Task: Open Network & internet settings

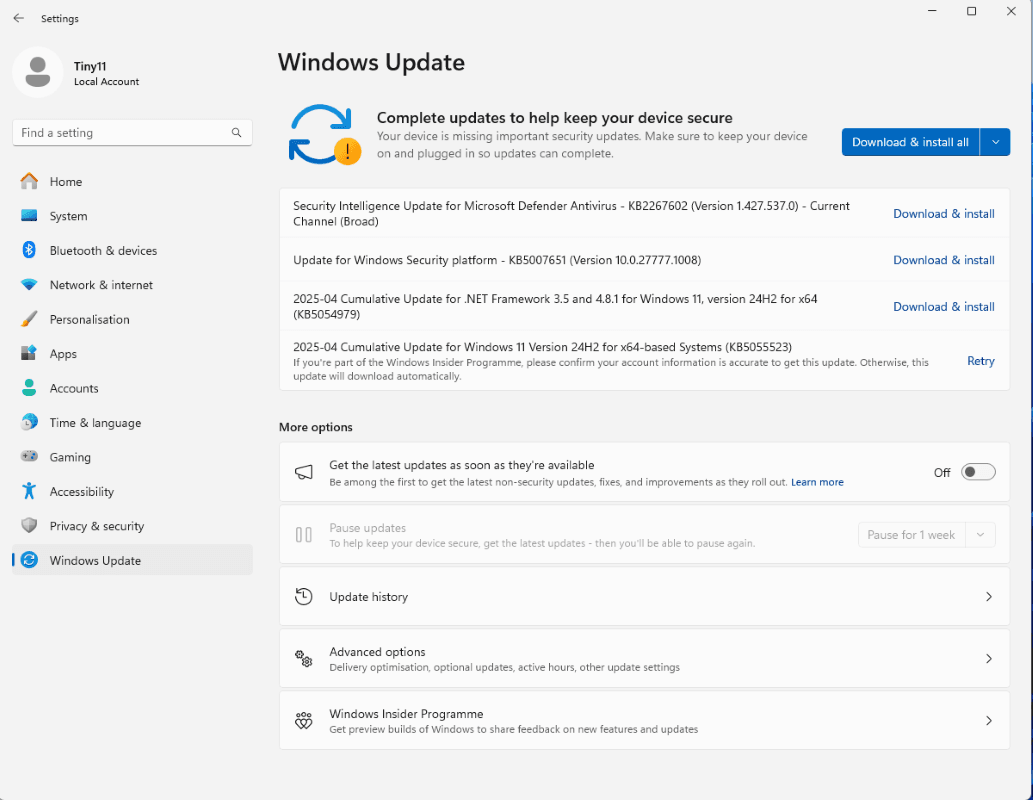Action: [132, 285]
